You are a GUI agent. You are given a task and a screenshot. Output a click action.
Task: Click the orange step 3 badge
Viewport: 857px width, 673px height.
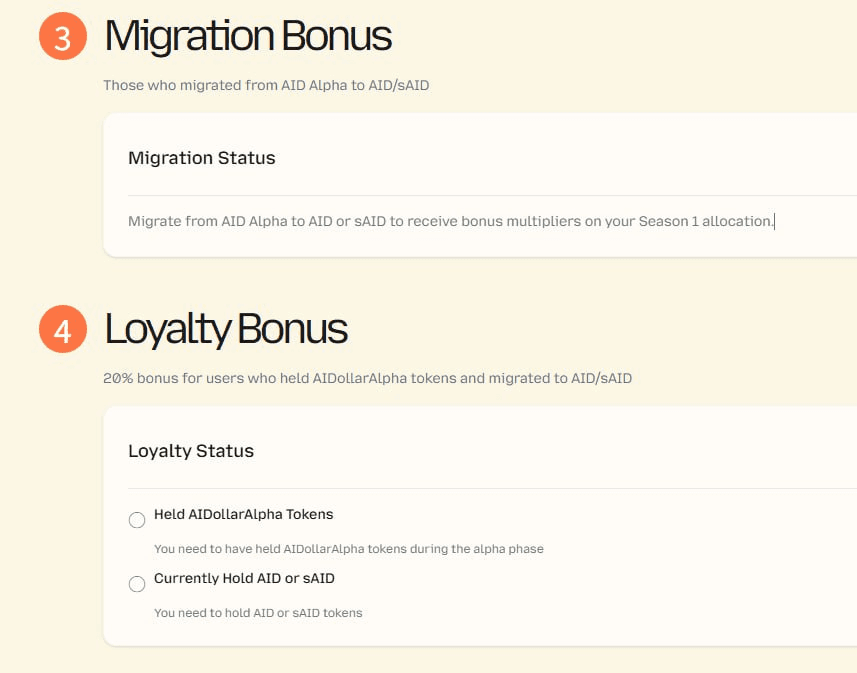click(x=63, y=37)
